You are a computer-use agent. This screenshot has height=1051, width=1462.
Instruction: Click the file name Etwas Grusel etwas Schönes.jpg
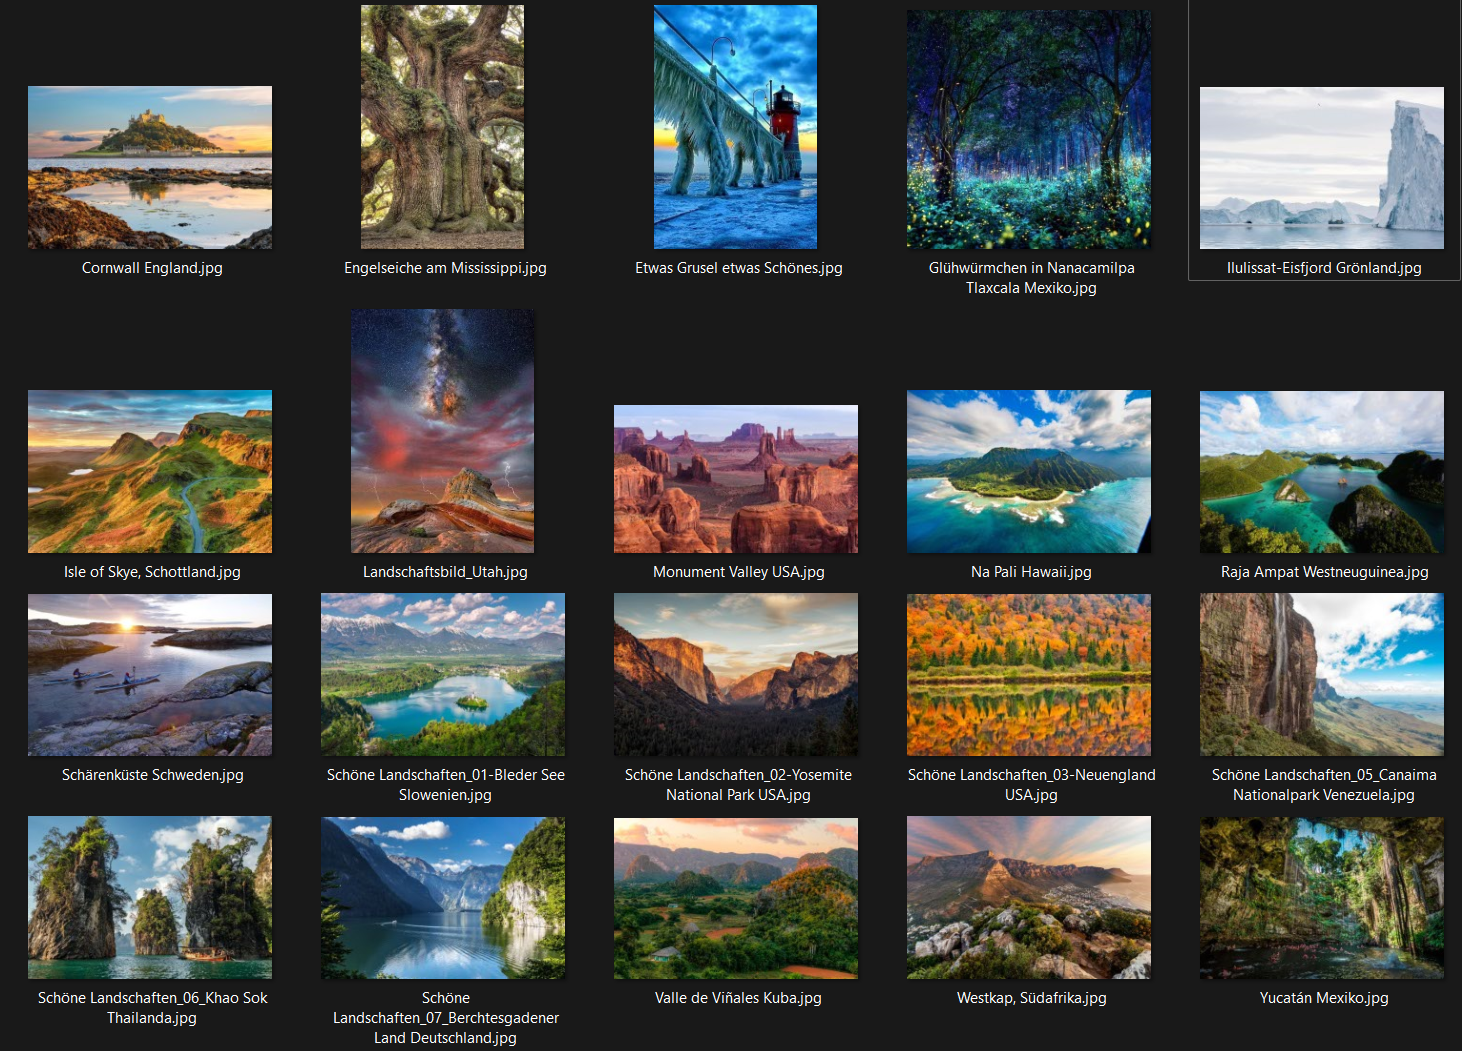click(739, 268)
